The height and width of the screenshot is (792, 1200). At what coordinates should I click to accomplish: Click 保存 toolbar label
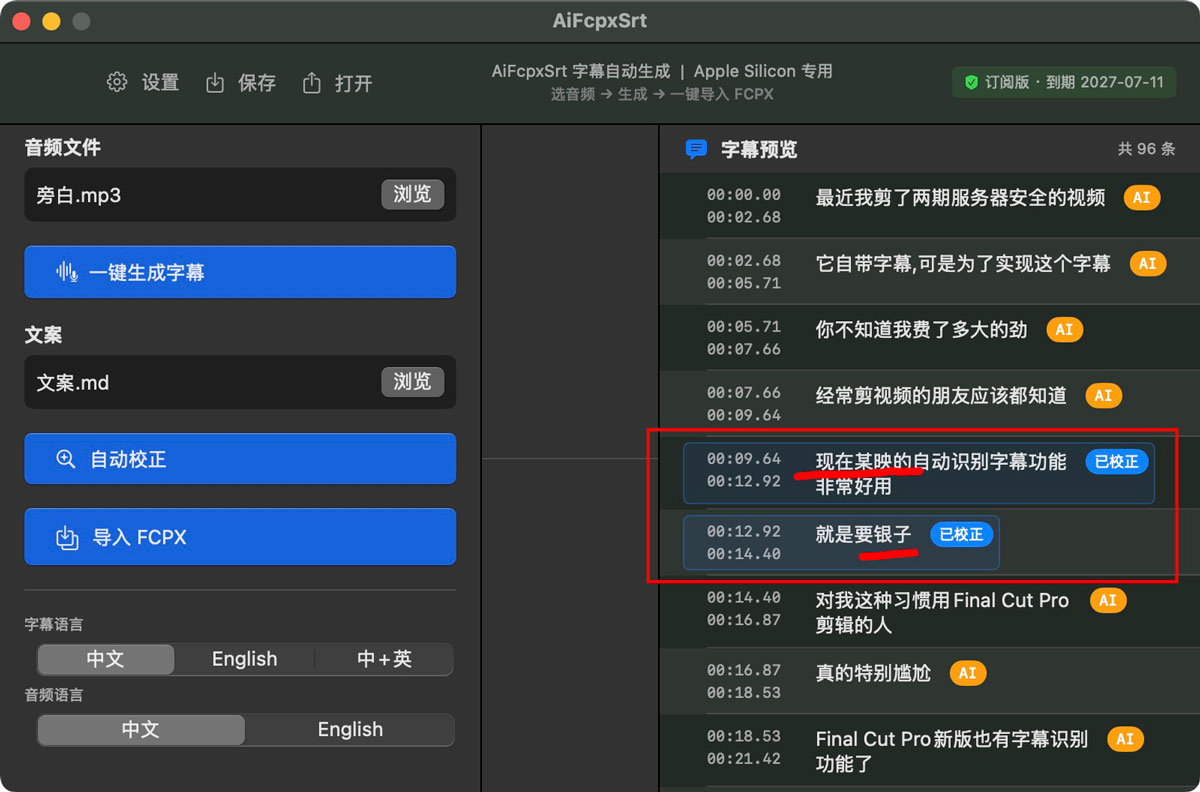[257, 83]
